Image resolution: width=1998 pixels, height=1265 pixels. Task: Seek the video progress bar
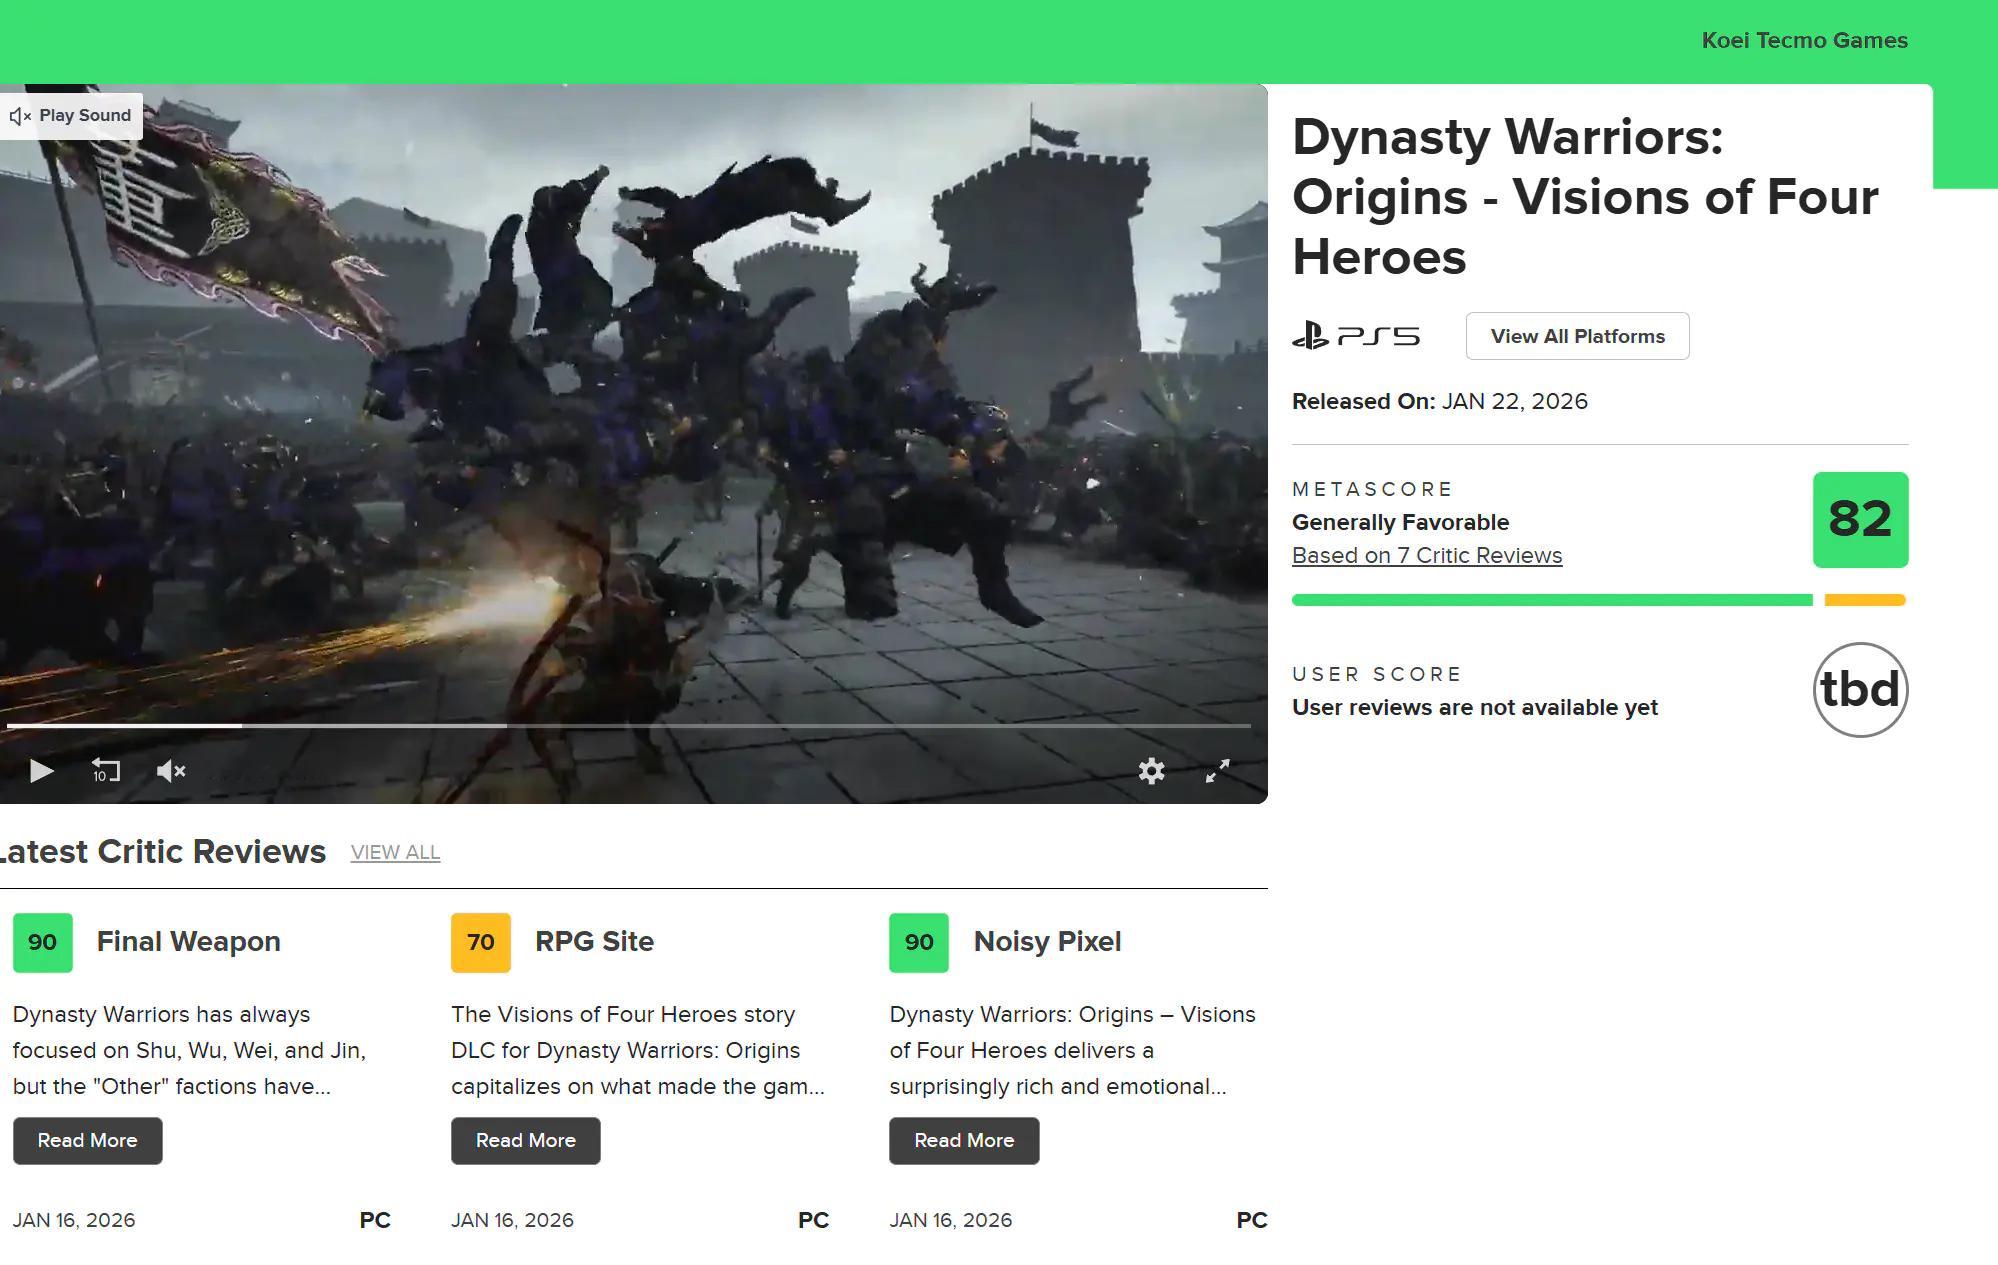click(628, 725)
